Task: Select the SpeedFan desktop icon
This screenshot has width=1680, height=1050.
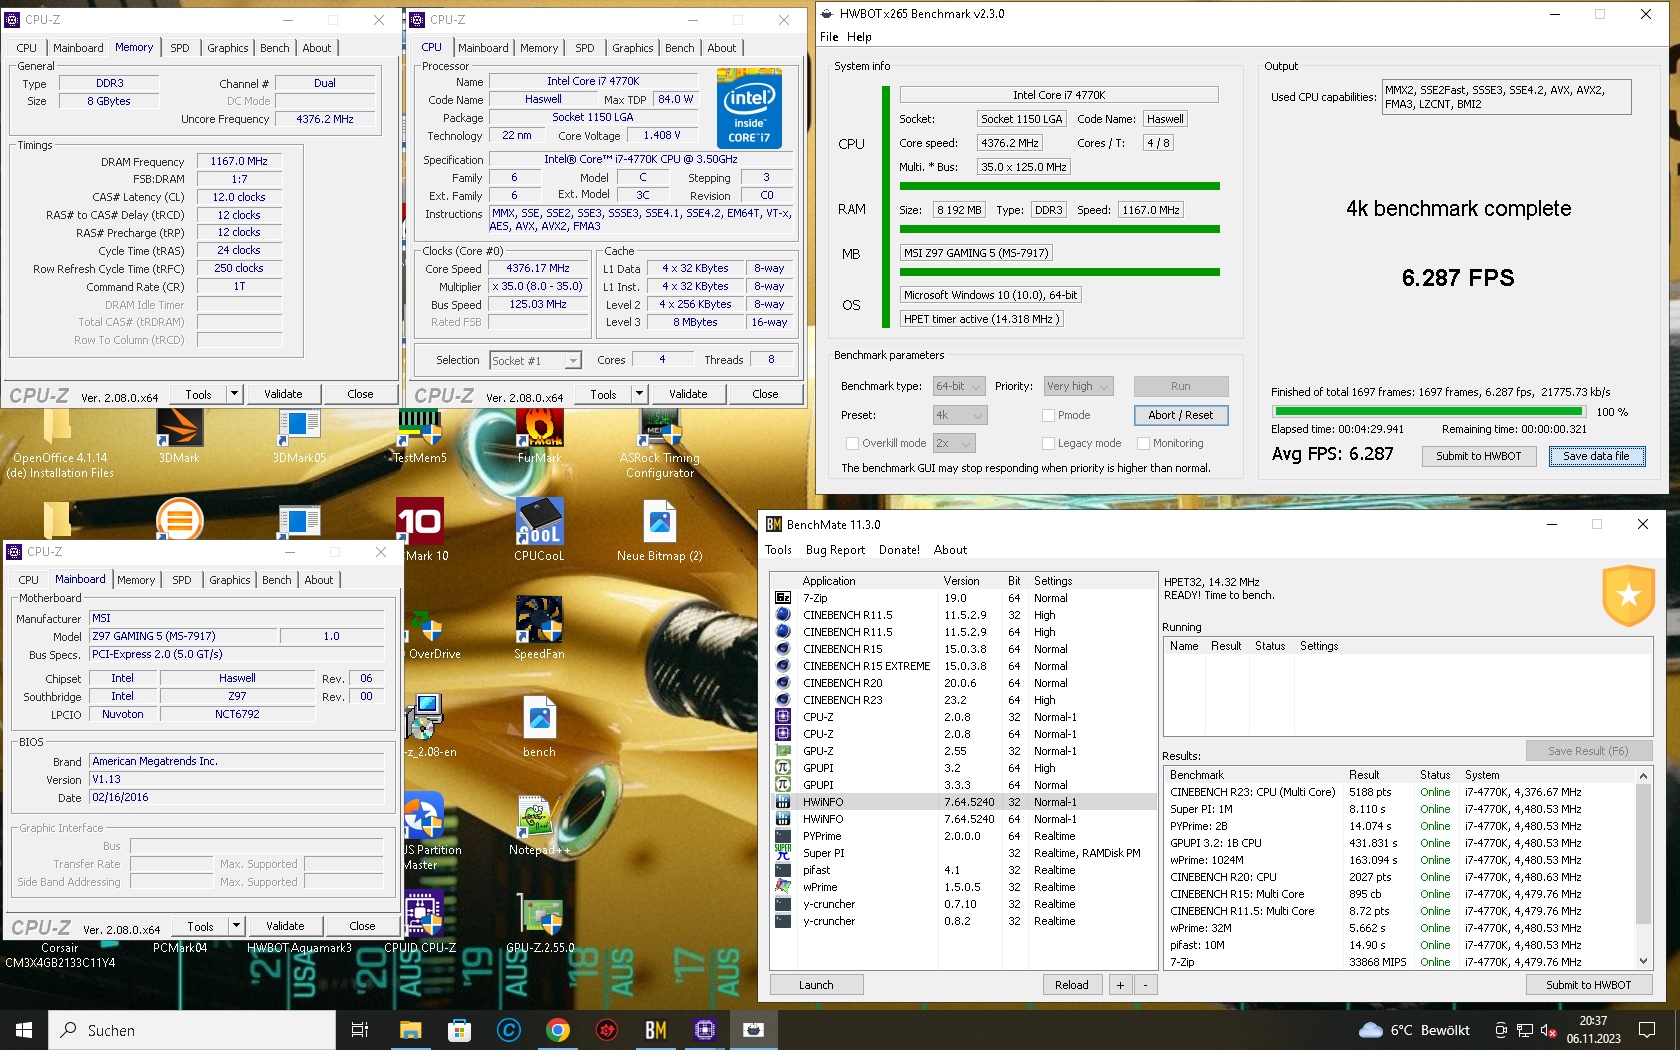Action: click(539, 620)
